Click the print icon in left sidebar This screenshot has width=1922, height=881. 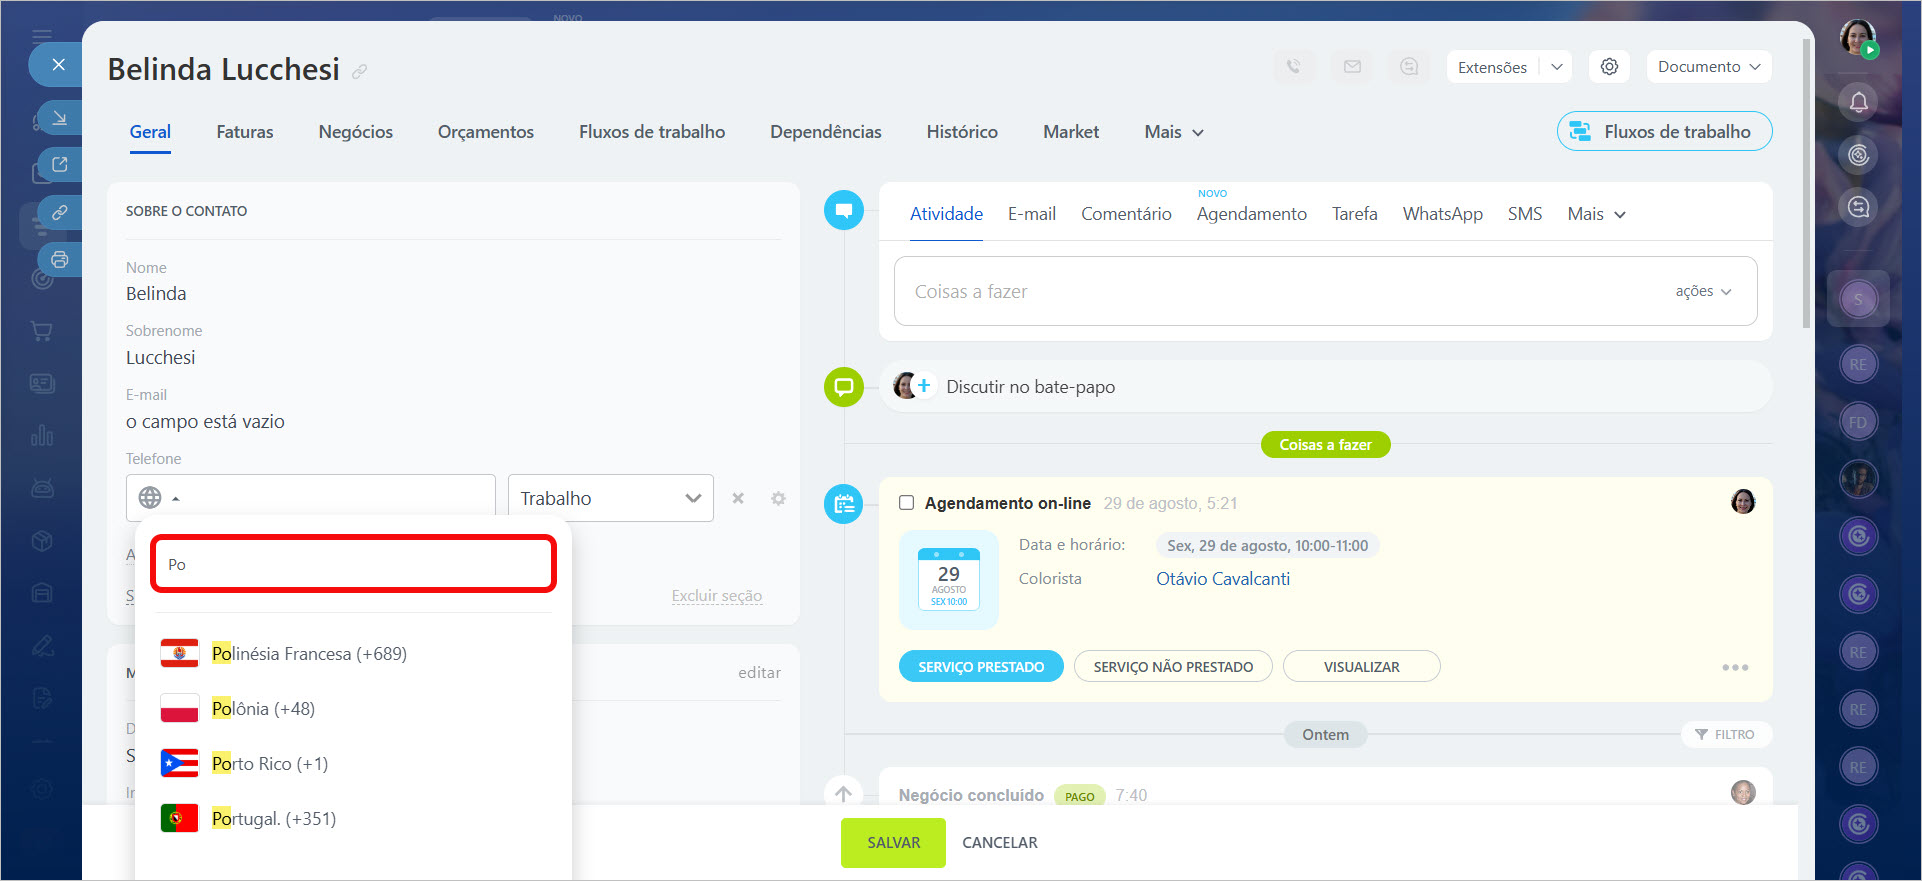(x=60, y=260)
